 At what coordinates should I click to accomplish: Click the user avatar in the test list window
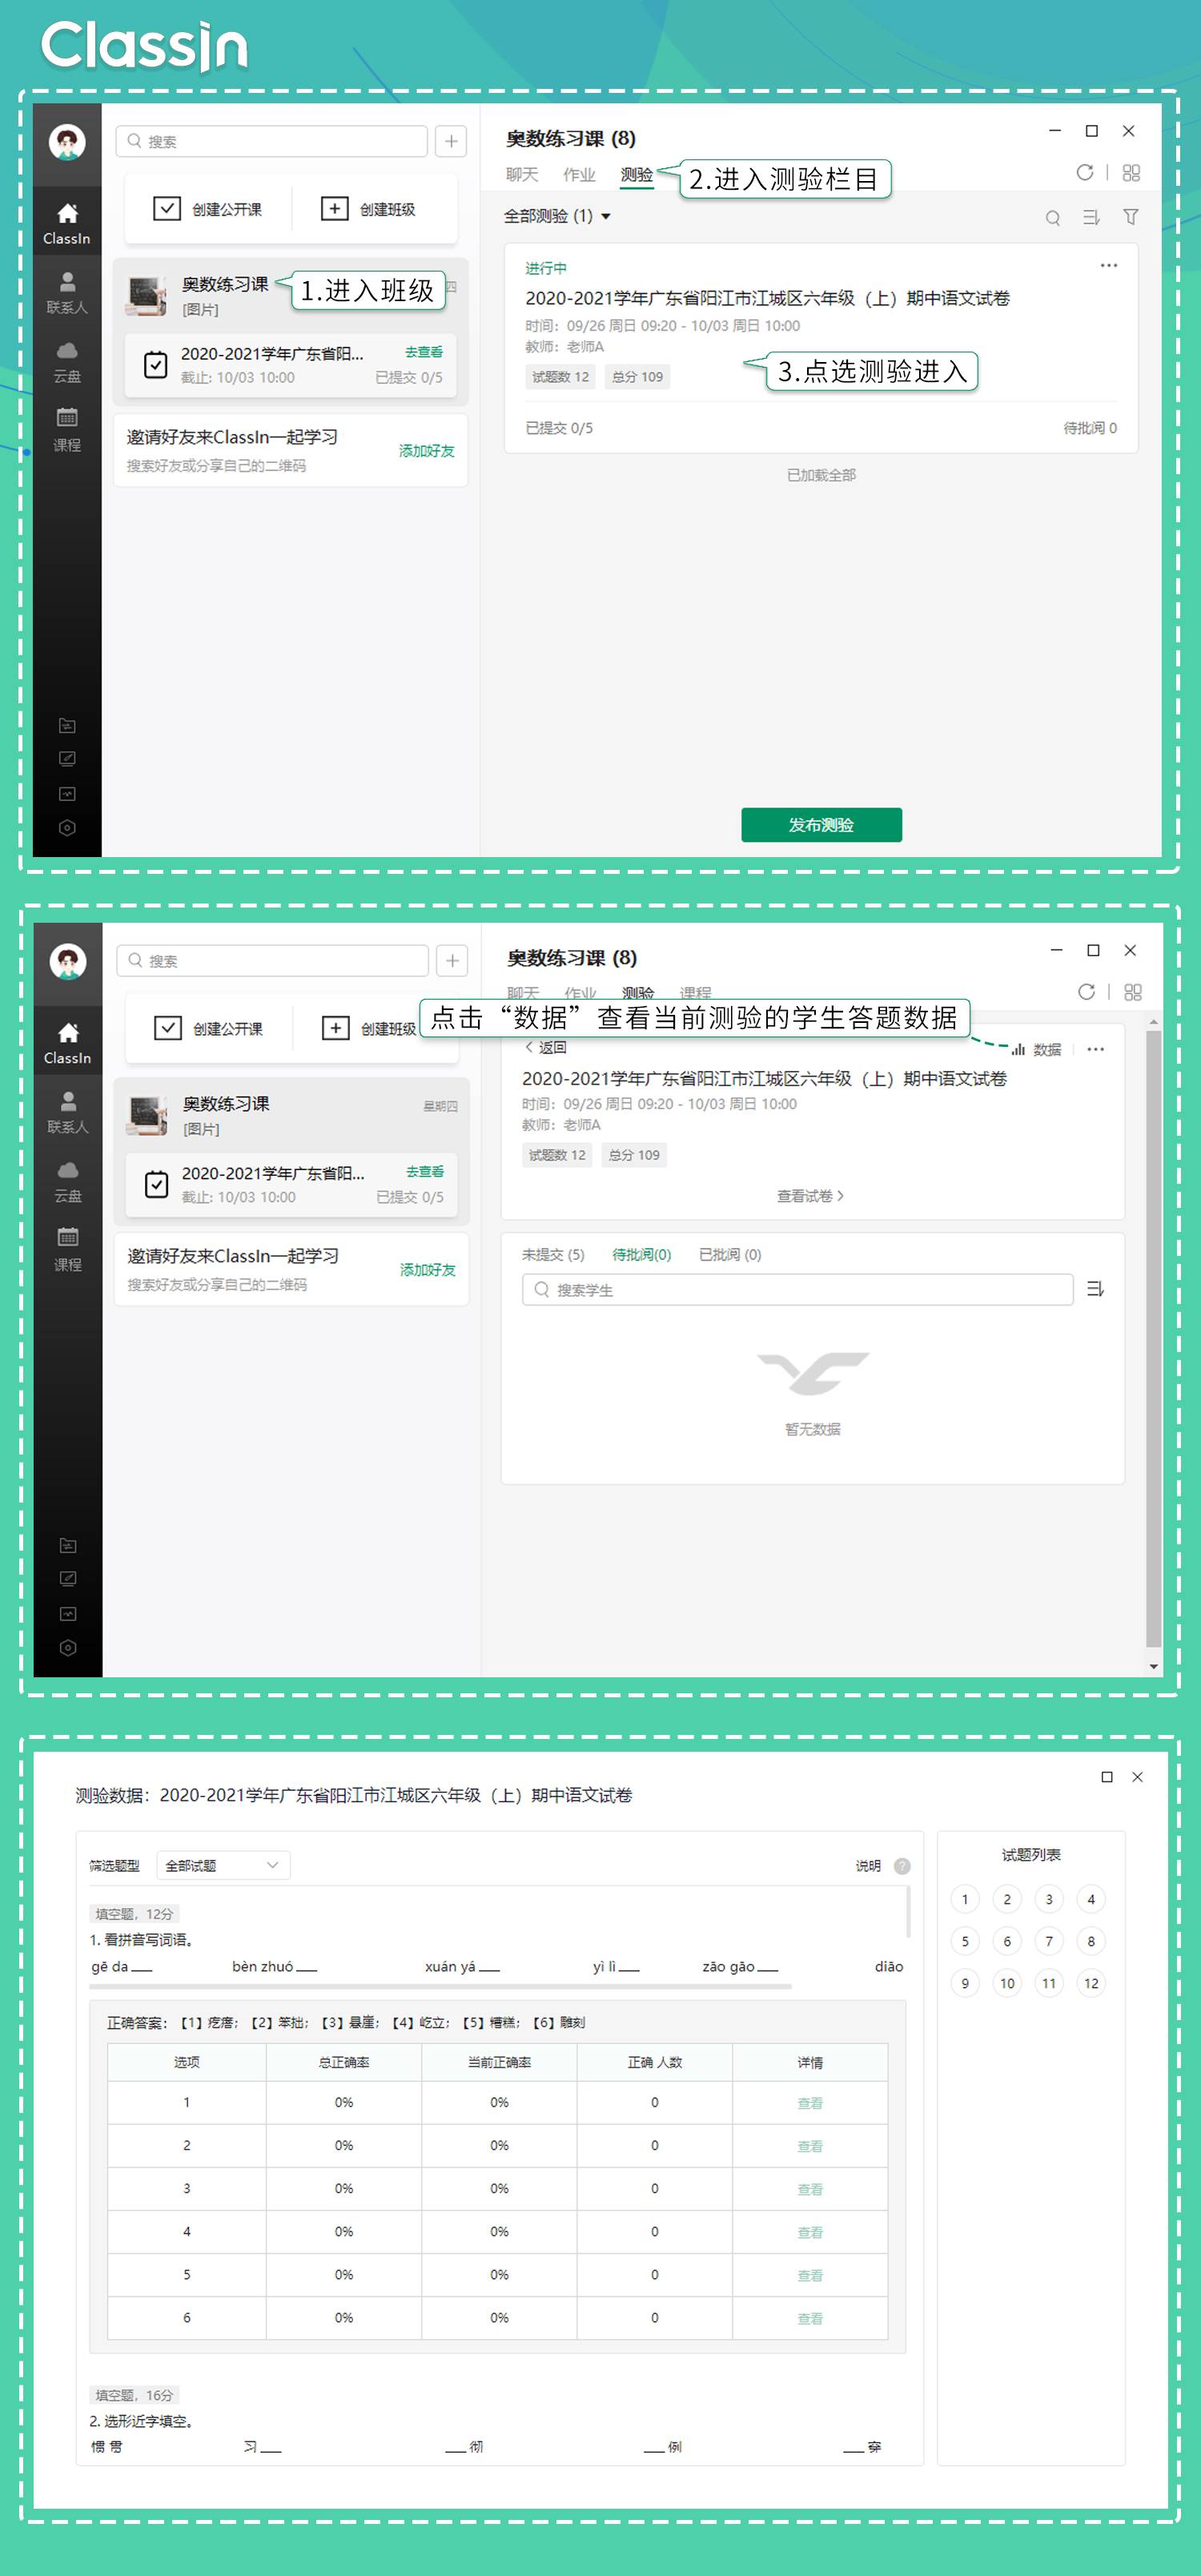click(x=67, y=143)
